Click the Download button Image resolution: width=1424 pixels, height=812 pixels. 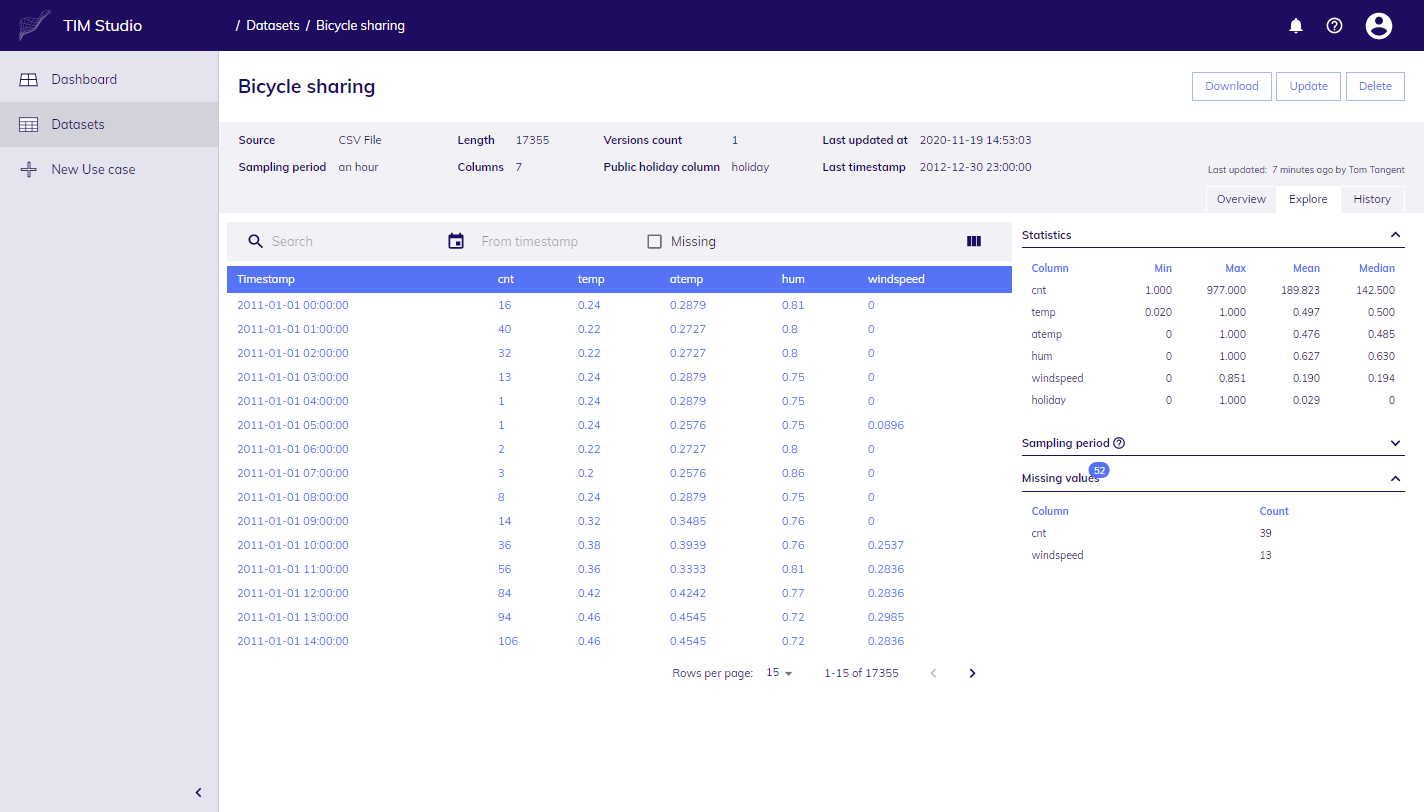click(1232, 86)
